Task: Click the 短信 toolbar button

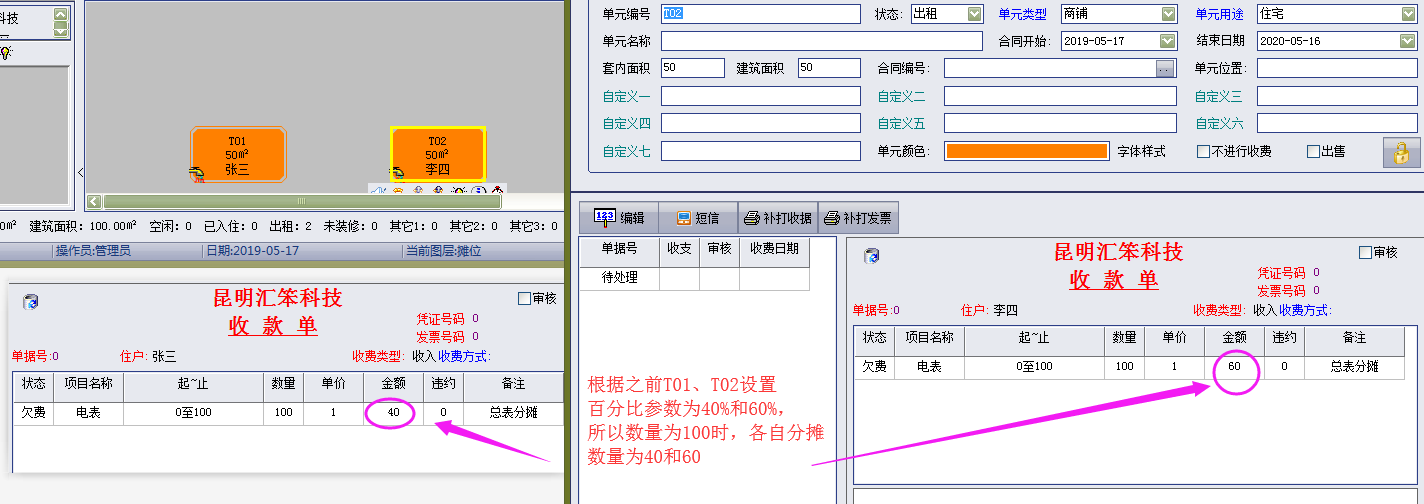Action: point(697,217)
